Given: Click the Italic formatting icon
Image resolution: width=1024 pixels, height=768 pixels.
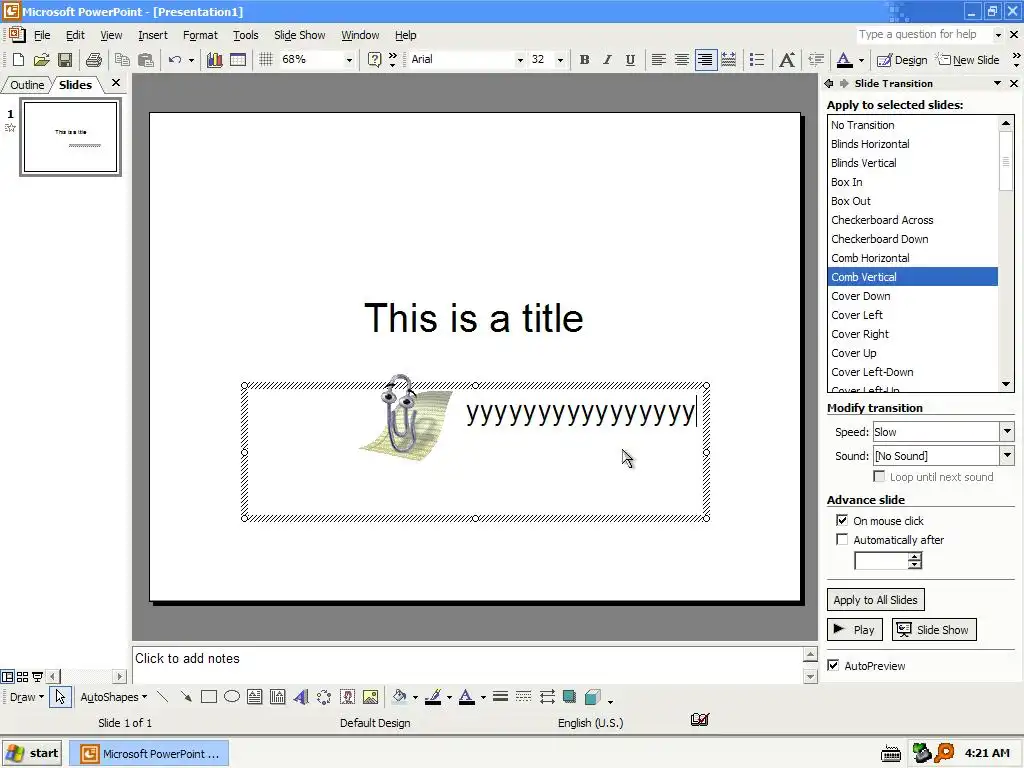Looking at the screenshot, I should 607,59.
